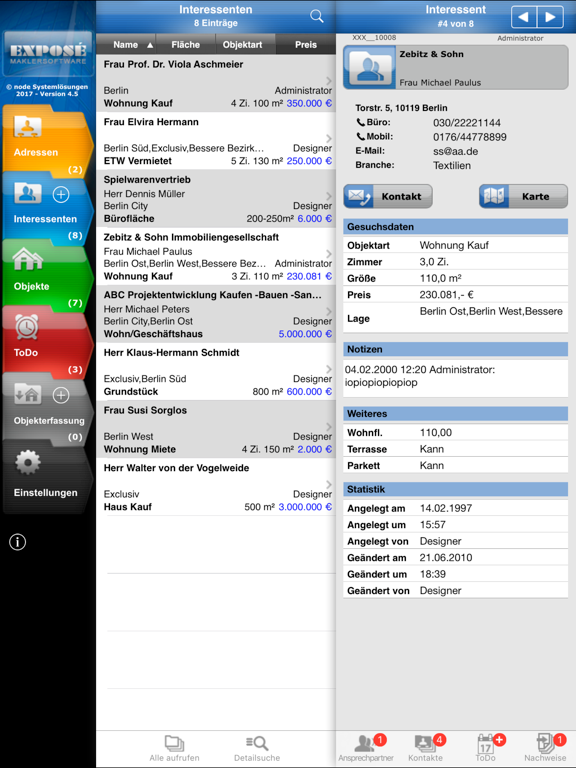Open Einstellungen gear icon
The width and height of the screenshot is (576, 768).
click(27, 462)
